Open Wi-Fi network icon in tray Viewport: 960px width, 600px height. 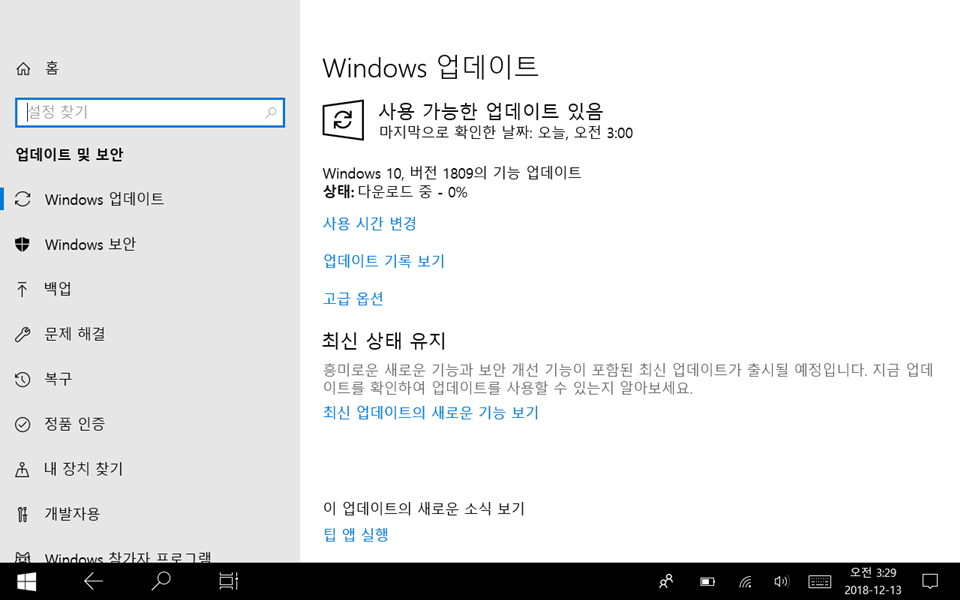[x=745, y=582]
